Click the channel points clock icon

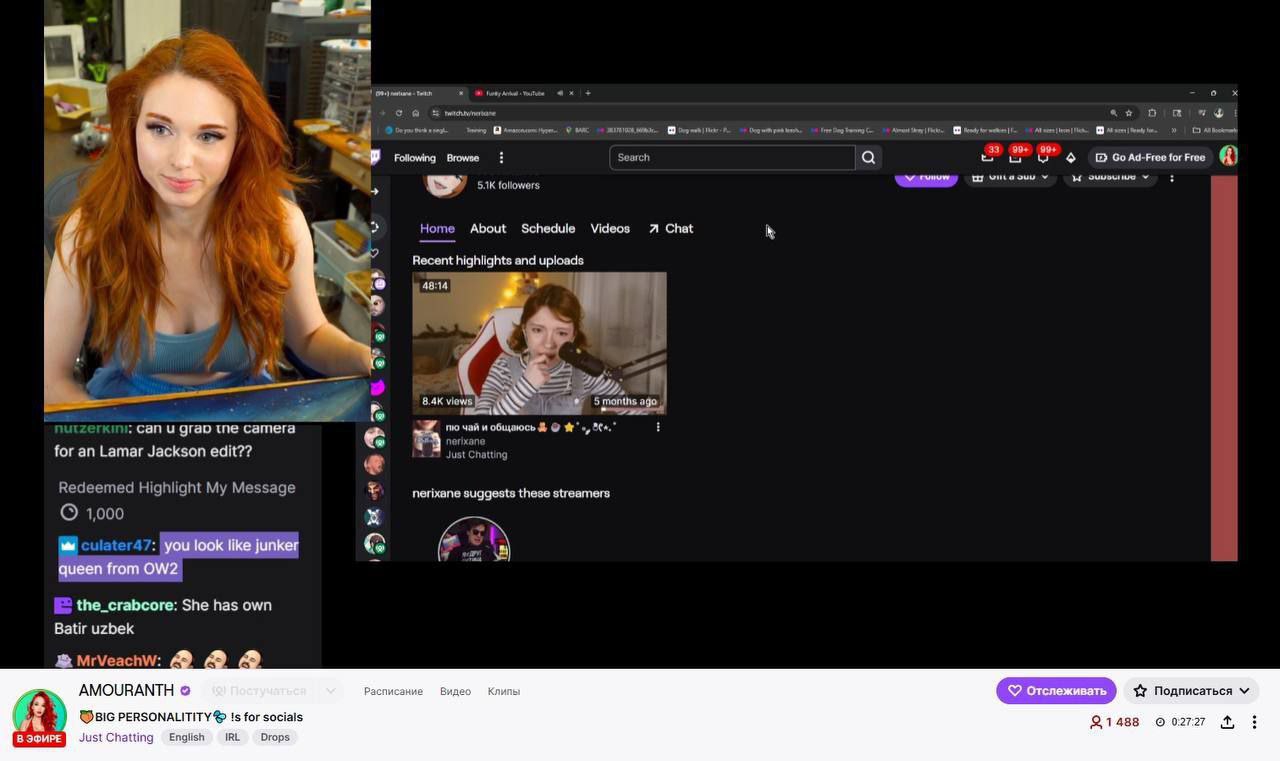pos(69,513)
